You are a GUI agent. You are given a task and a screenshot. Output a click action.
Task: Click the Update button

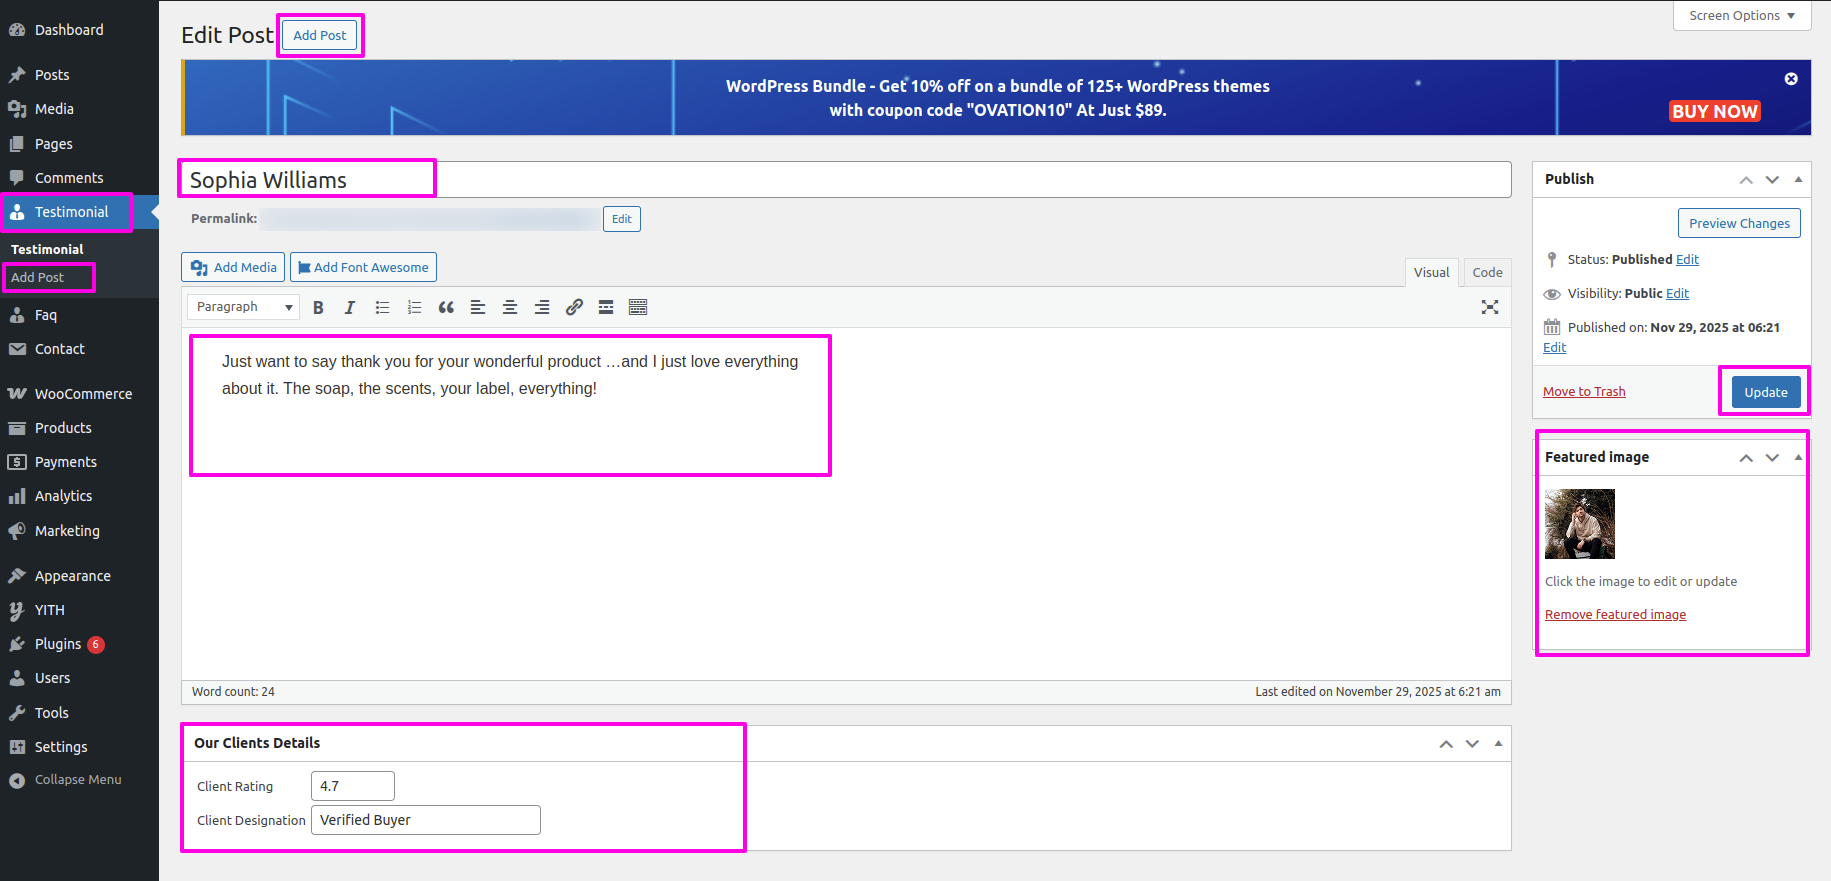(x=1765, y=392)
